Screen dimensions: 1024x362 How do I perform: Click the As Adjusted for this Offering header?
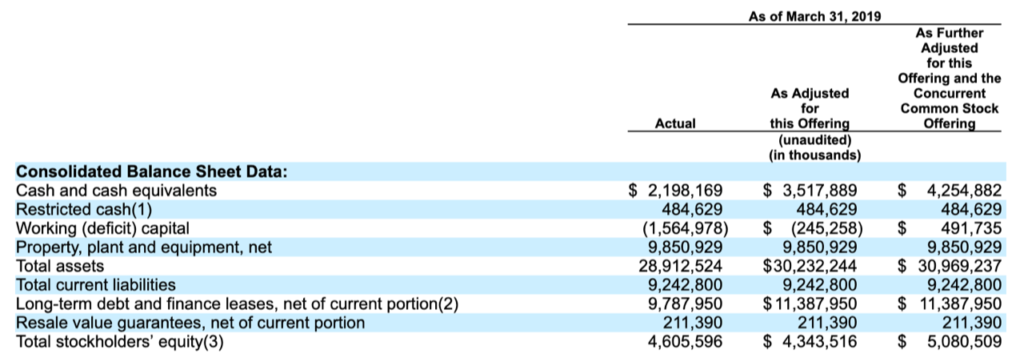coord(810,108)
